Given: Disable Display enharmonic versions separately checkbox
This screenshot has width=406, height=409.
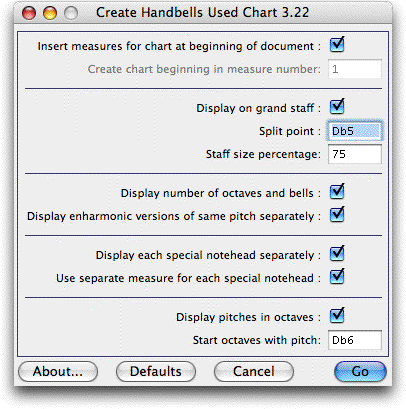Looking at the screenshot, I should click(337, 215).
